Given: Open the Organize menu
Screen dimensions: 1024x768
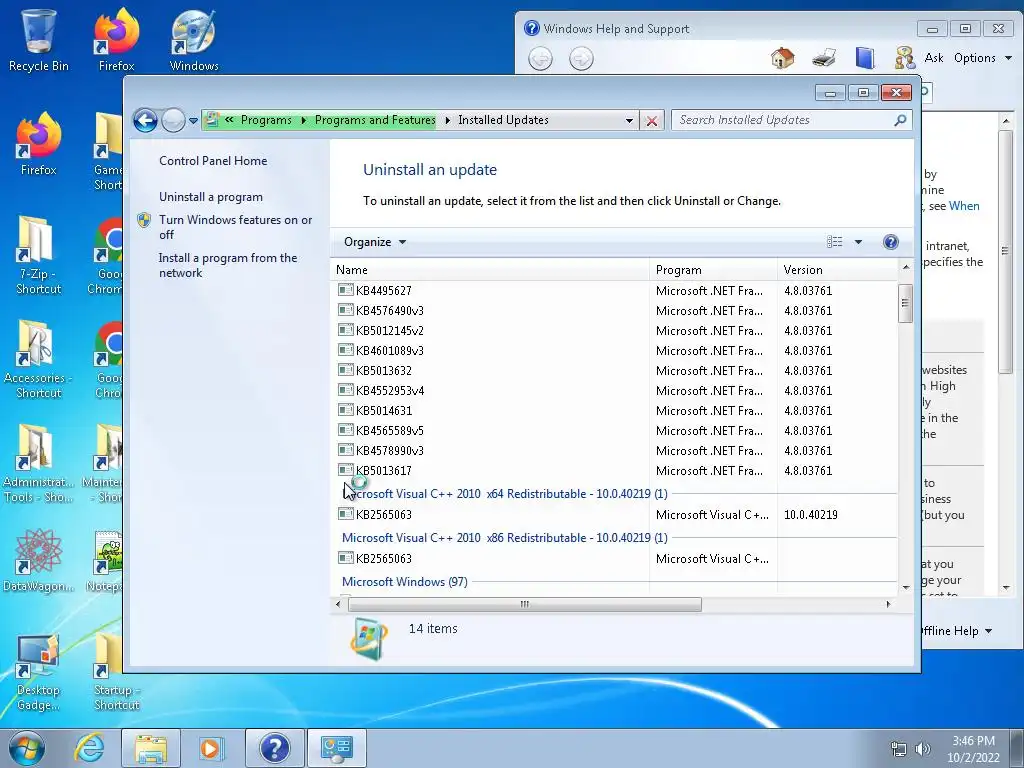Looking at the screenshot, I should [x=375, y=242].
